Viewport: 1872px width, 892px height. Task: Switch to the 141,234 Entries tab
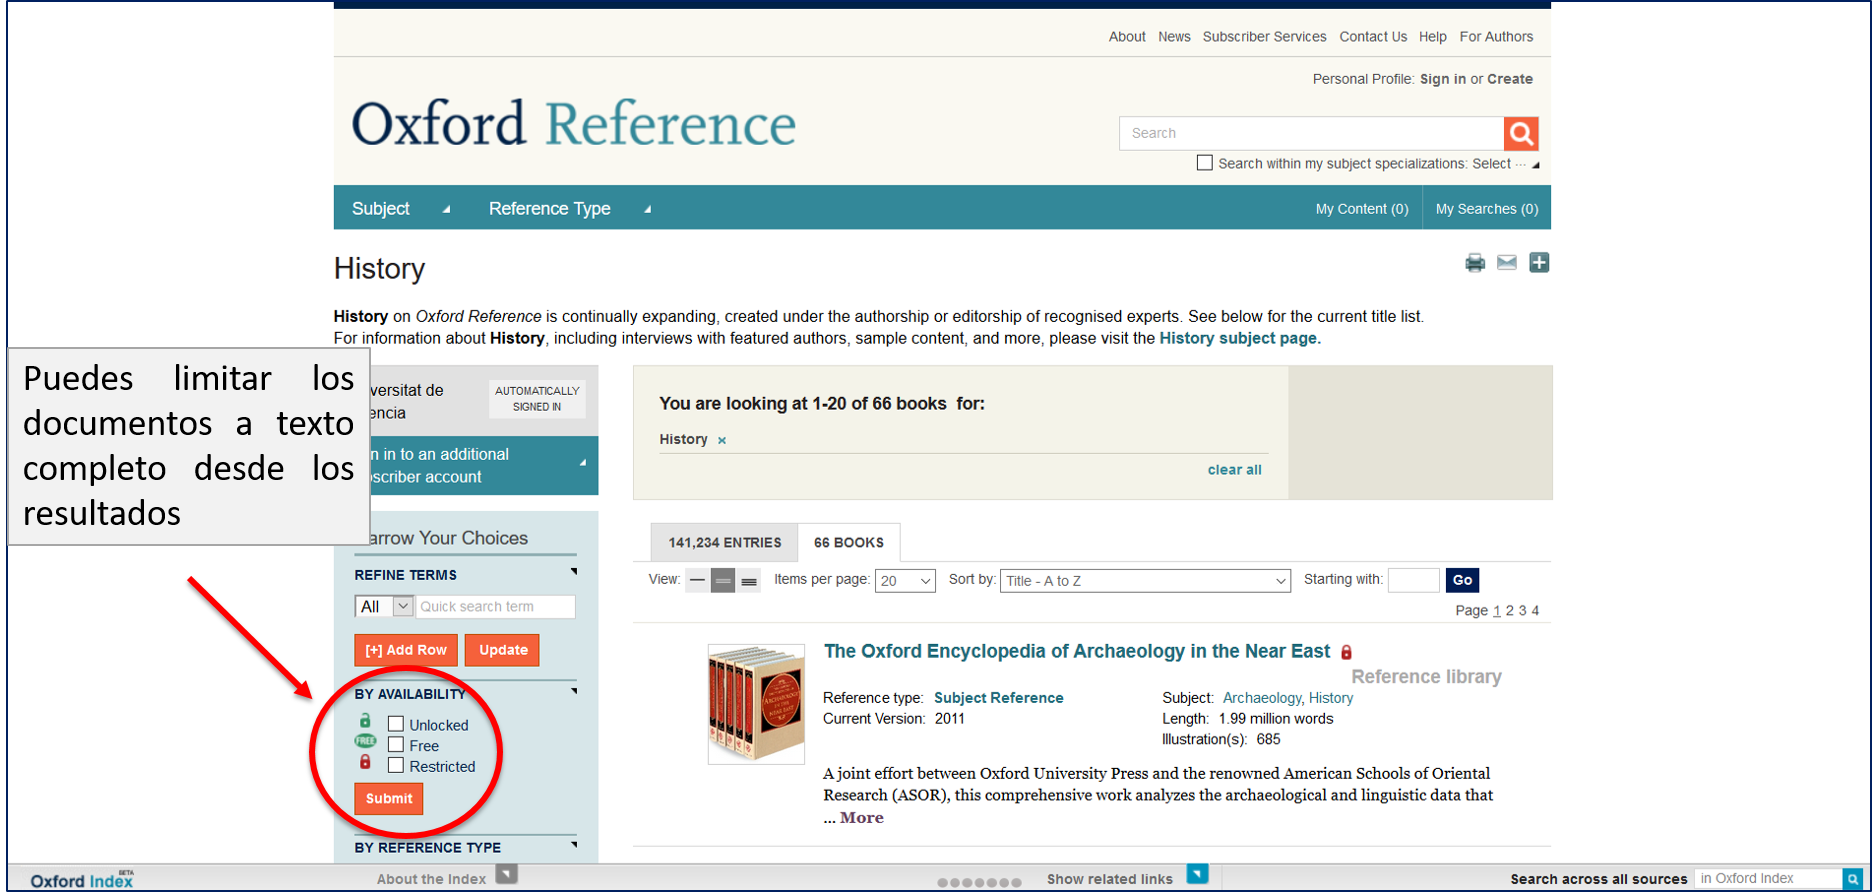pyautogui.click(x=725, y=543)
